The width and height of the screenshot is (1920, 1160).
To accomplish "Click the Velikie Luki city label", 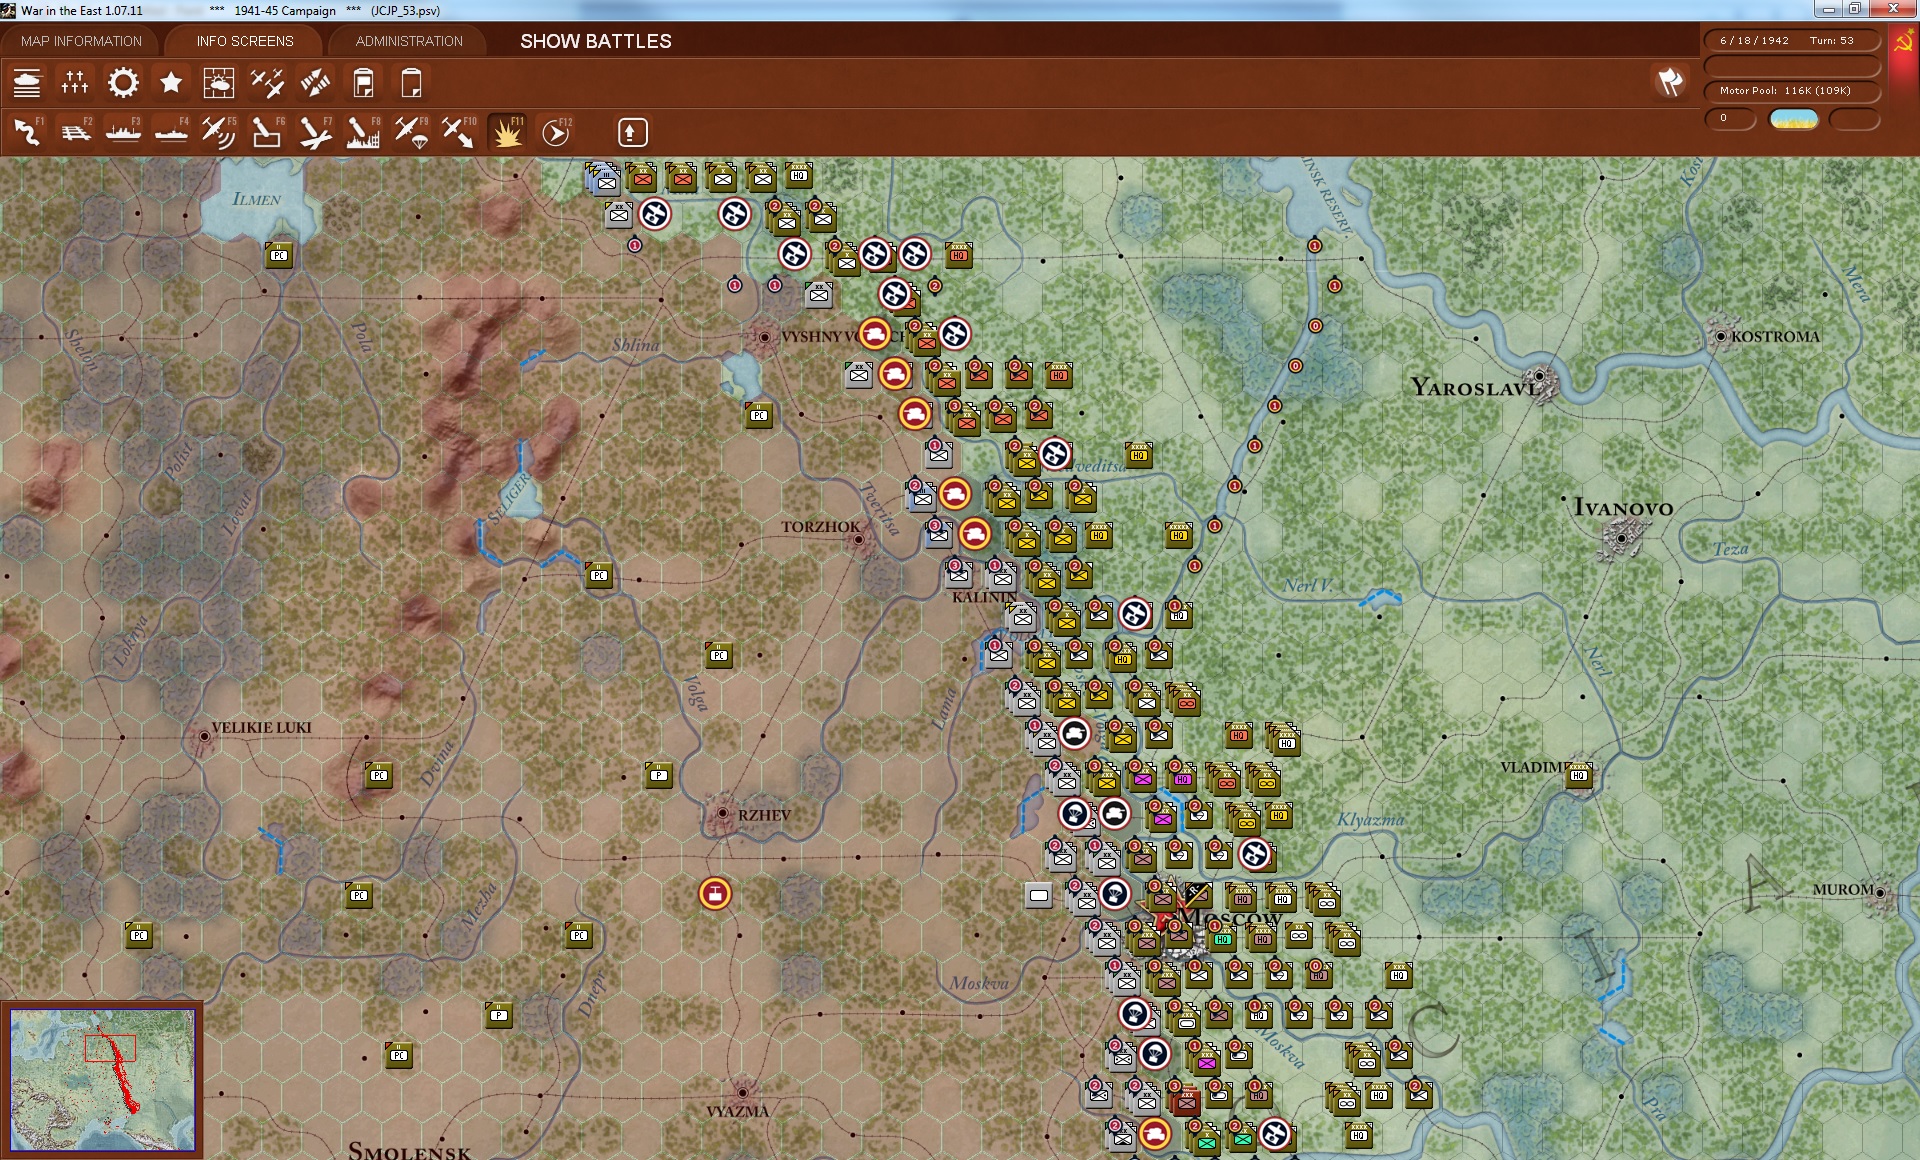I will tap(262, 727).
